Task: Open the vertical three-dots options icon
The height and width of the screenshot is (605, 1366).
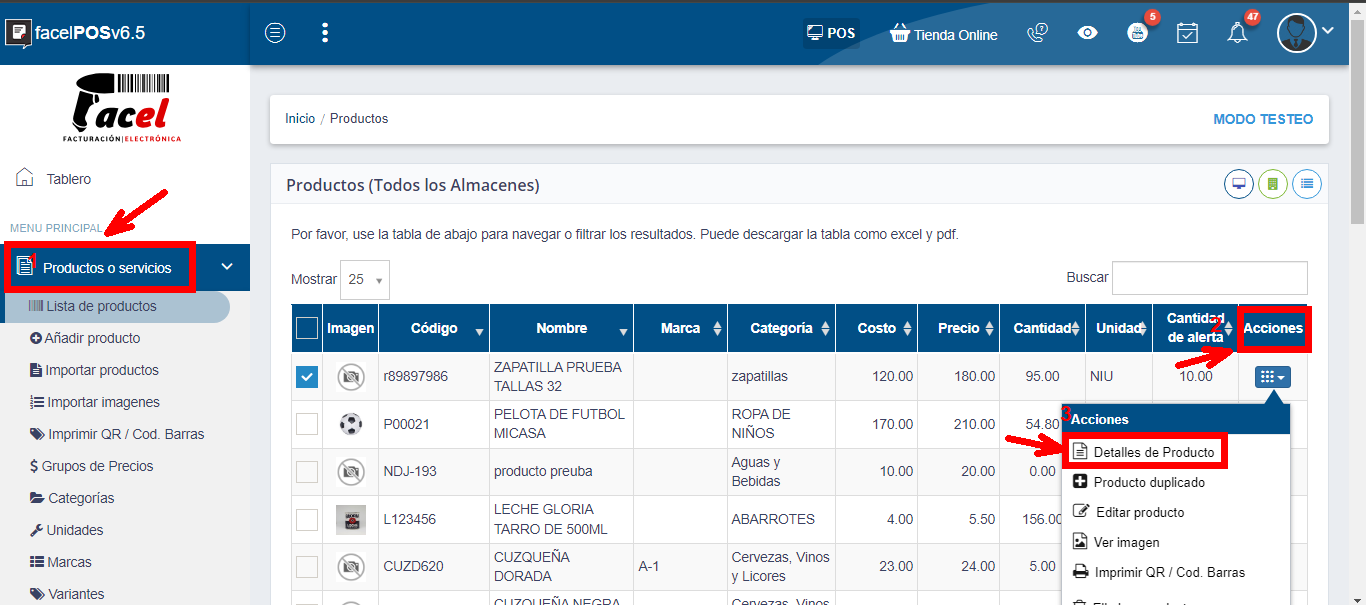Action: pos(325,33)
